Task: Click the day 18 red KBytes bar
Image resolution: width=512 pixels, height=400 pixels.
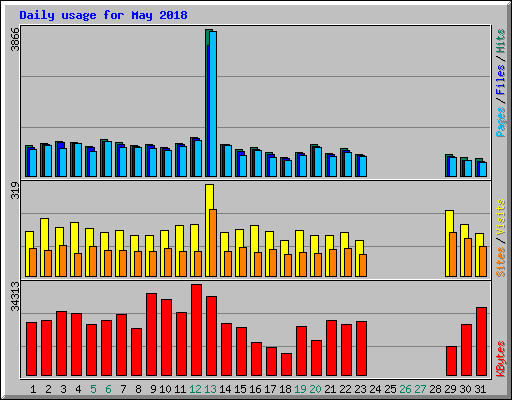Action: [286, 365]
